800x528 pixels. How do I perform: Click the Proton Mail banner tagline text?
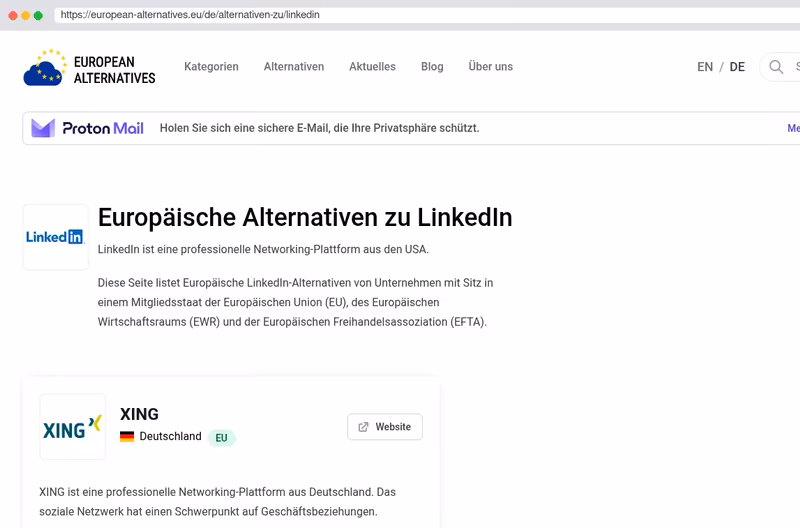(x=319, y=128)
